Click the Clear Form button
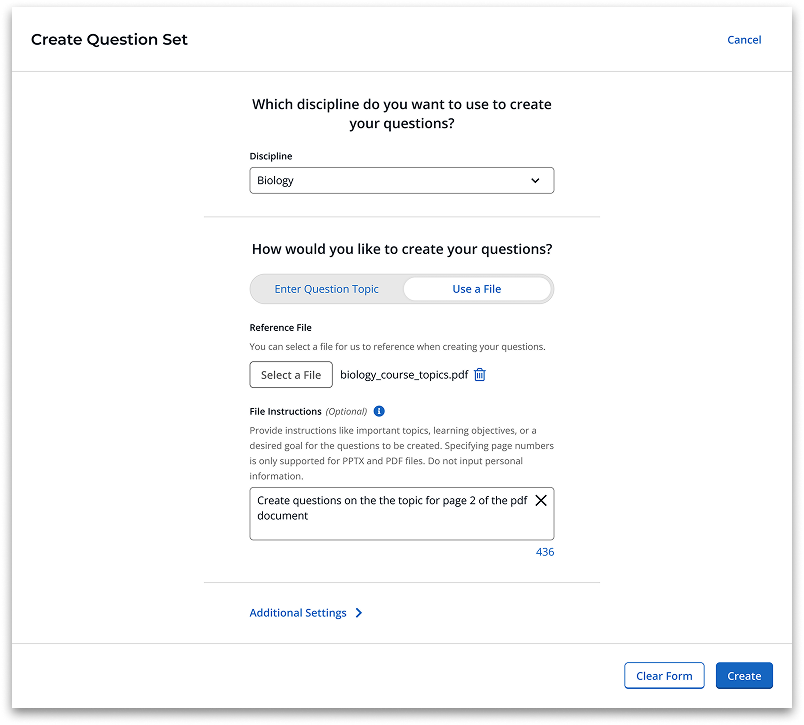 [x=664, y=676]
